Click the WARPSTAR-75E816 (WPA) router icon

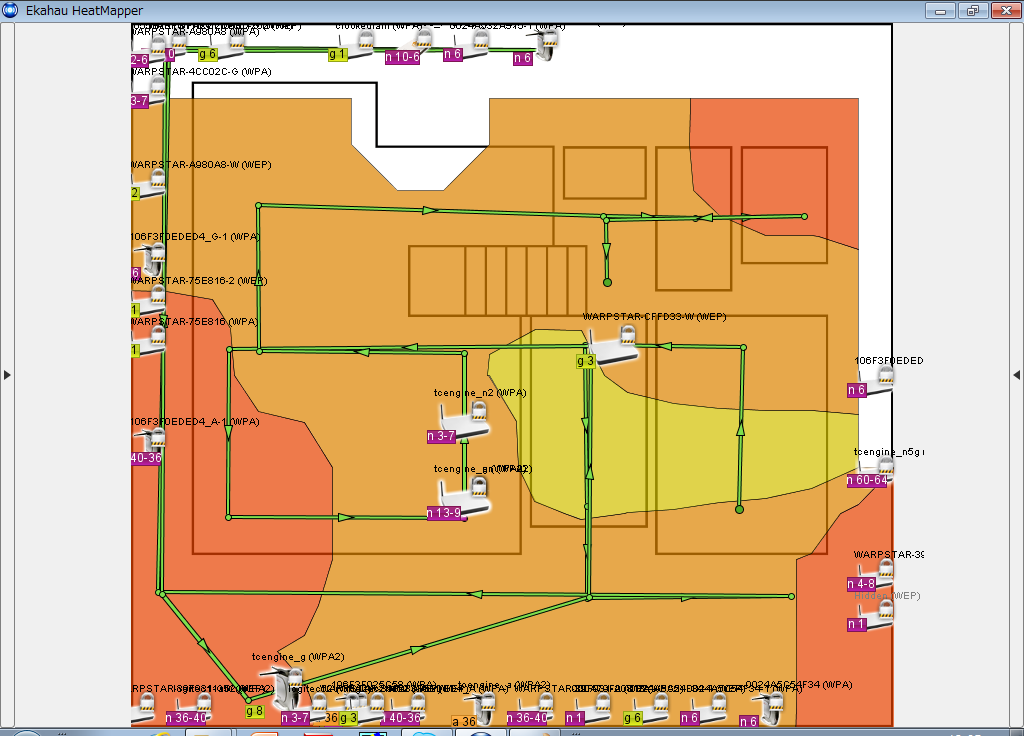pos(149,342)
